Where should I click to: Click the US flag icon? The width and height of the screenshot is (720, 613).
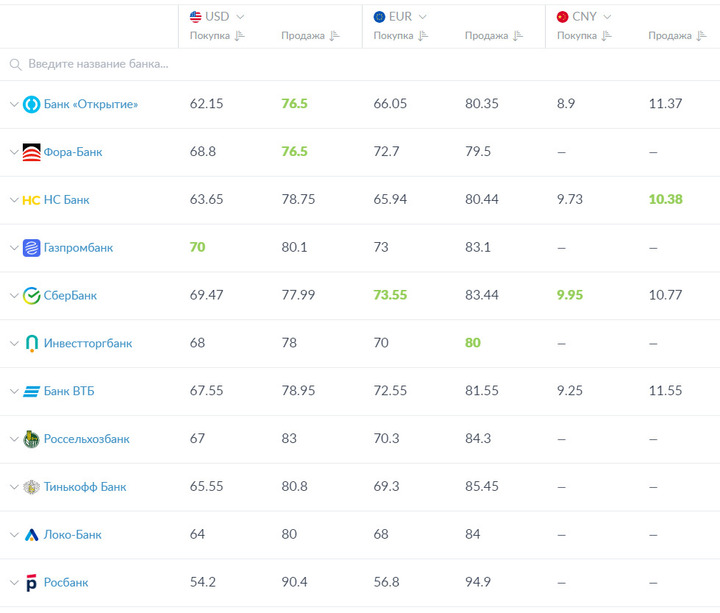[196, 17]
